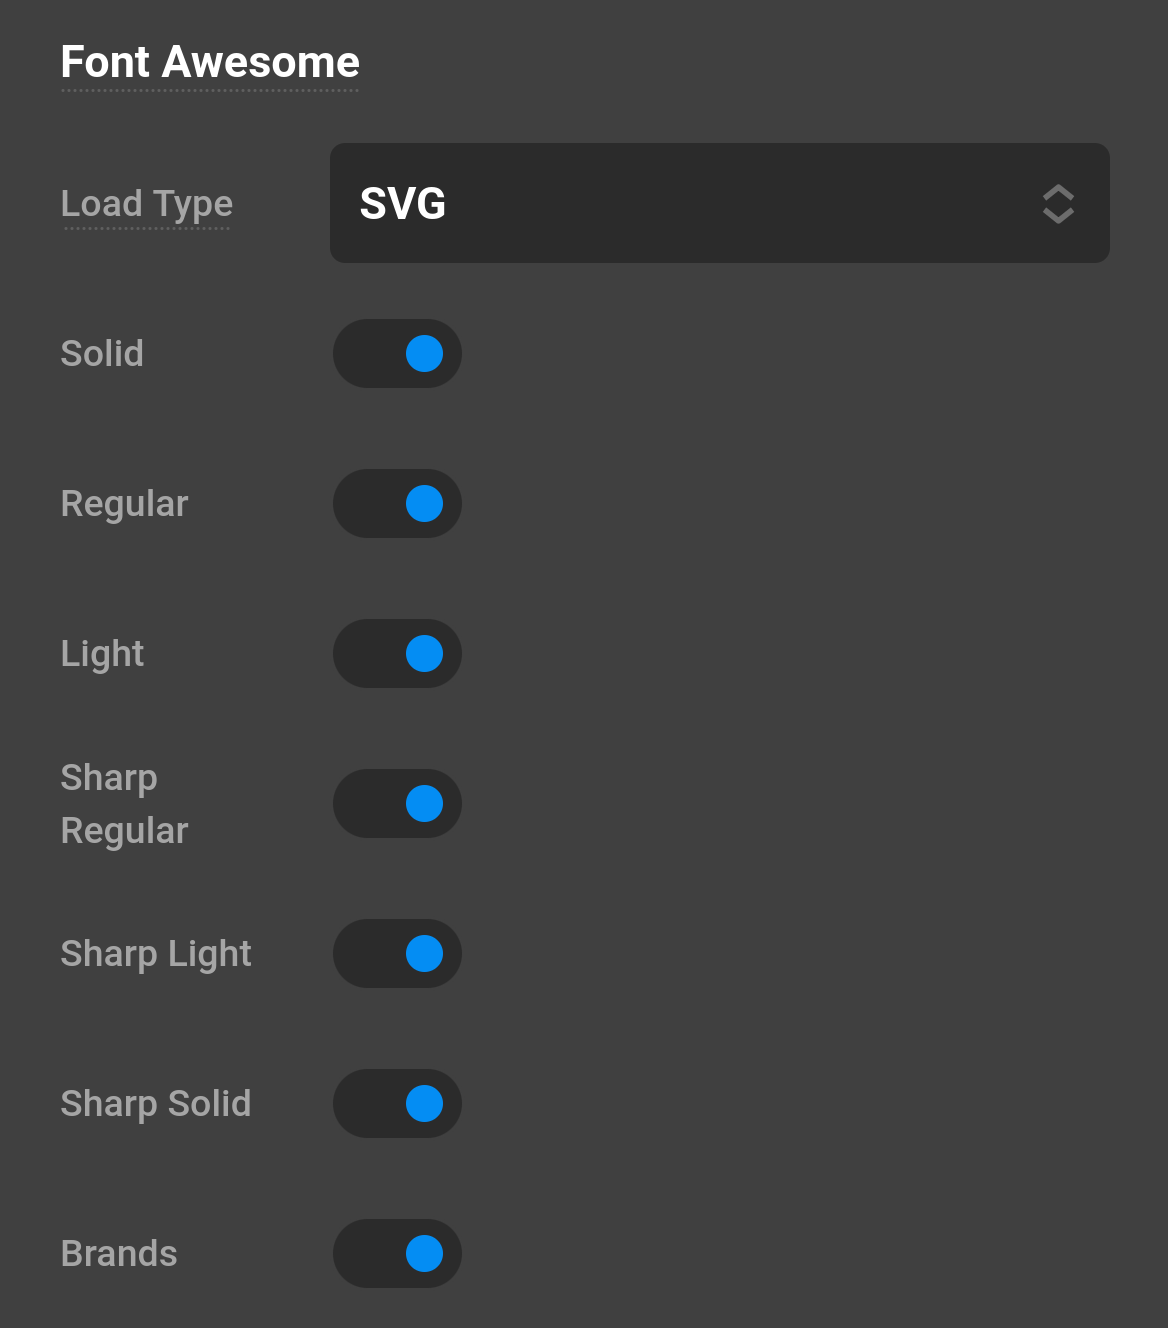The image size is (1168, 1328).
Task: Click the chevron on the SVG selector
Action: click(x=1057, y=203)
